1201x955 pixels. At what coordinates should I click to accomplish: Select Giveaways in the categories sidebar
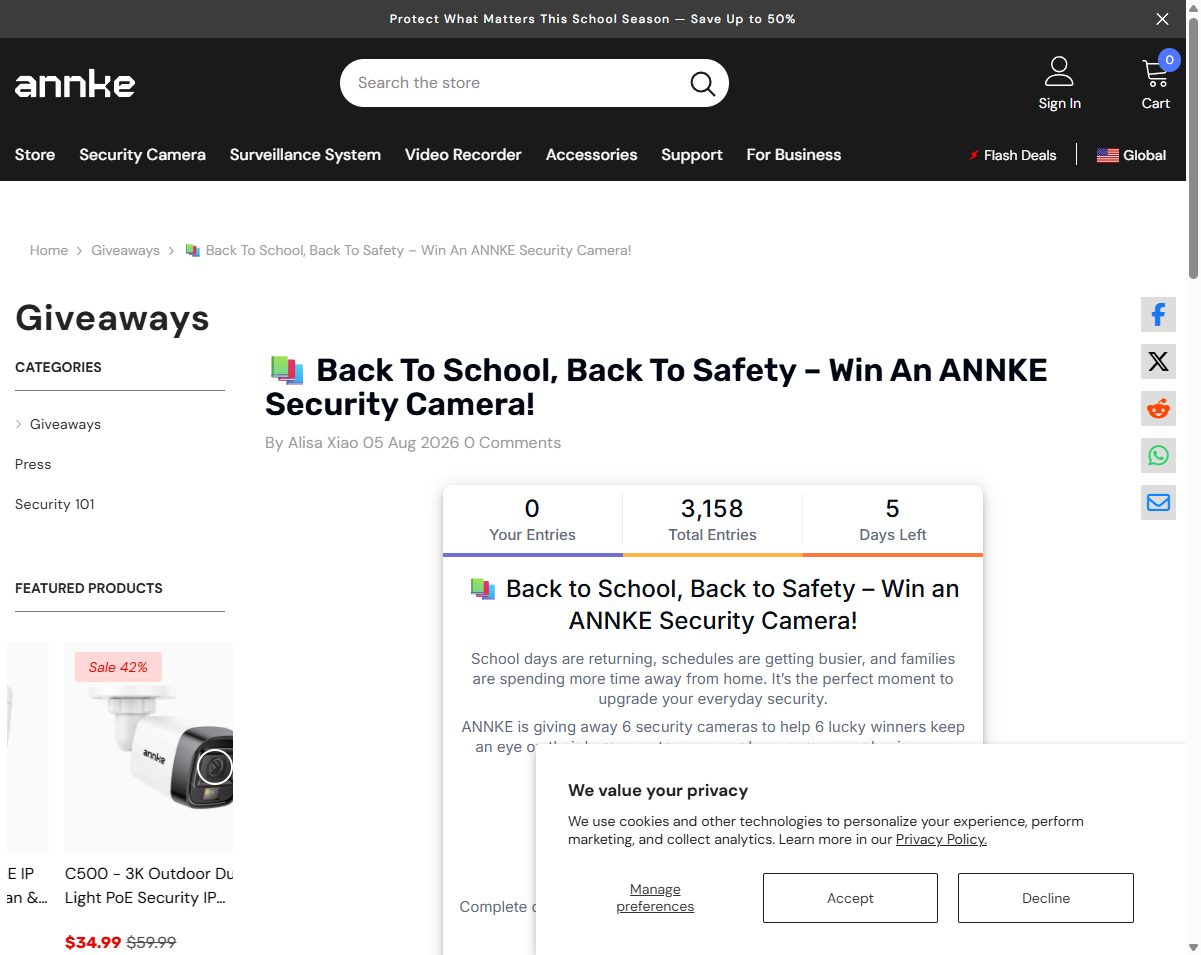click(65, 424)
